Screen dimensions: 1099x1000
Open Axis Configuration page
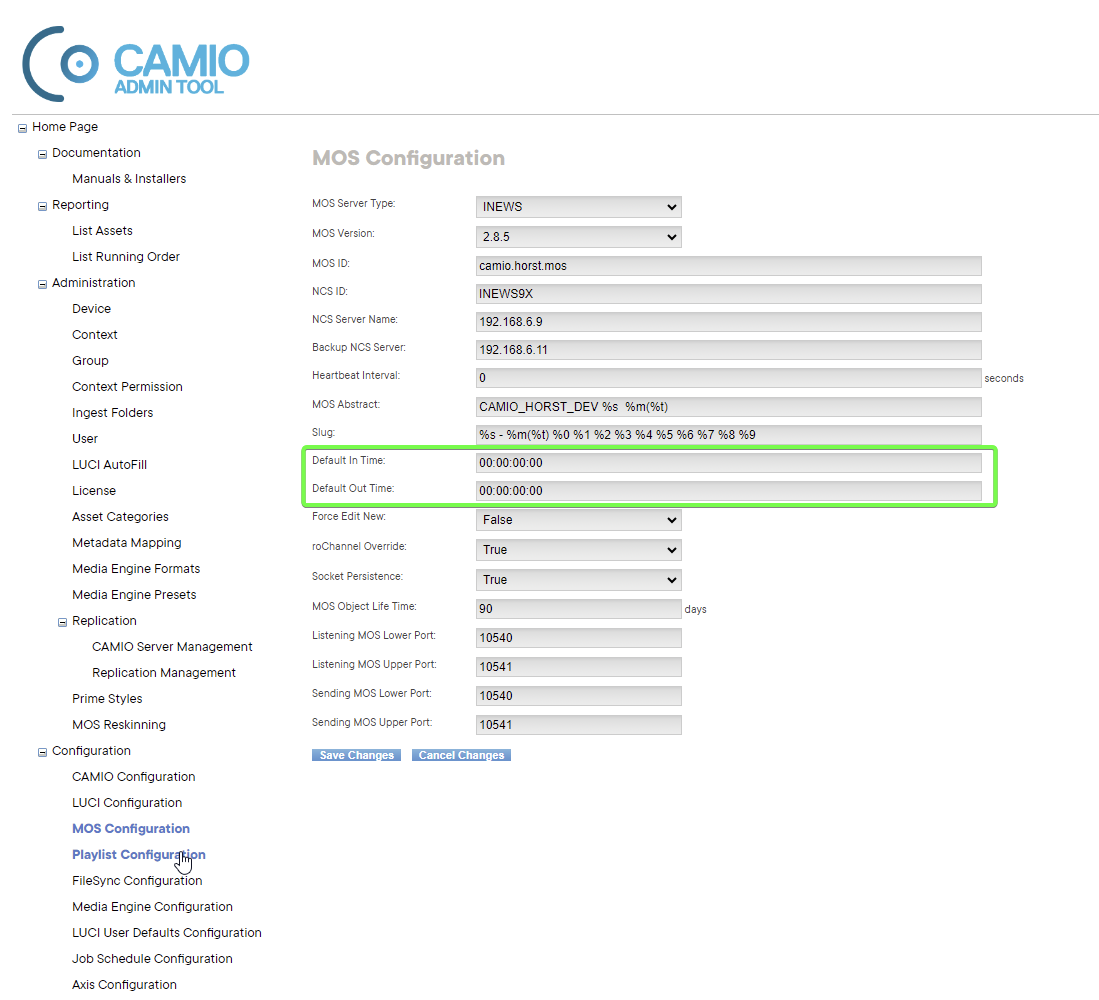pos(125,985)
